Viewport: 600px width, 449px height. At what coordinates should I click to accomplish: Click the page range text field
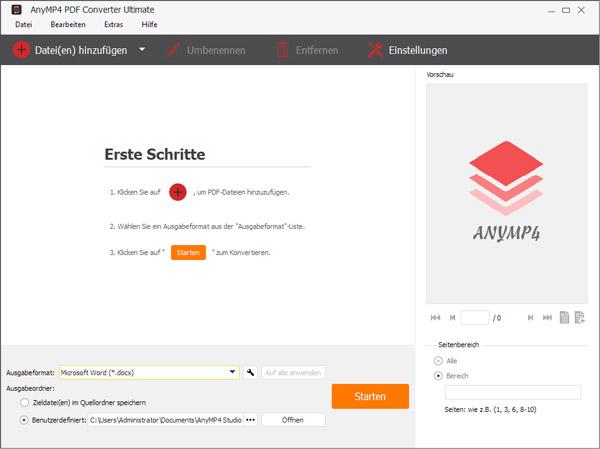pyautogui.click(x=513, y=392)
